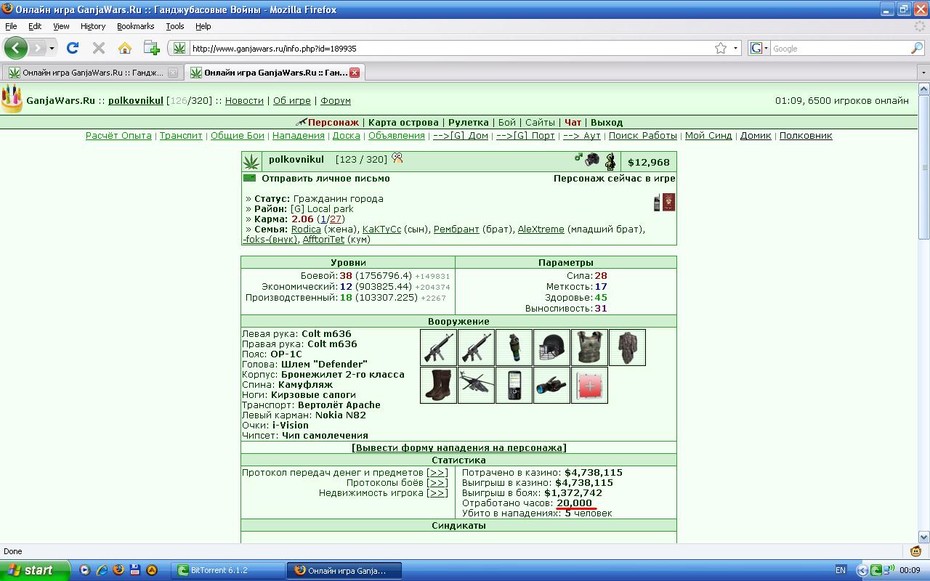The height and width of the screenshot is (581, 930).
Task: Click the birthday cake site logo
Action: [x=11, y=98]
